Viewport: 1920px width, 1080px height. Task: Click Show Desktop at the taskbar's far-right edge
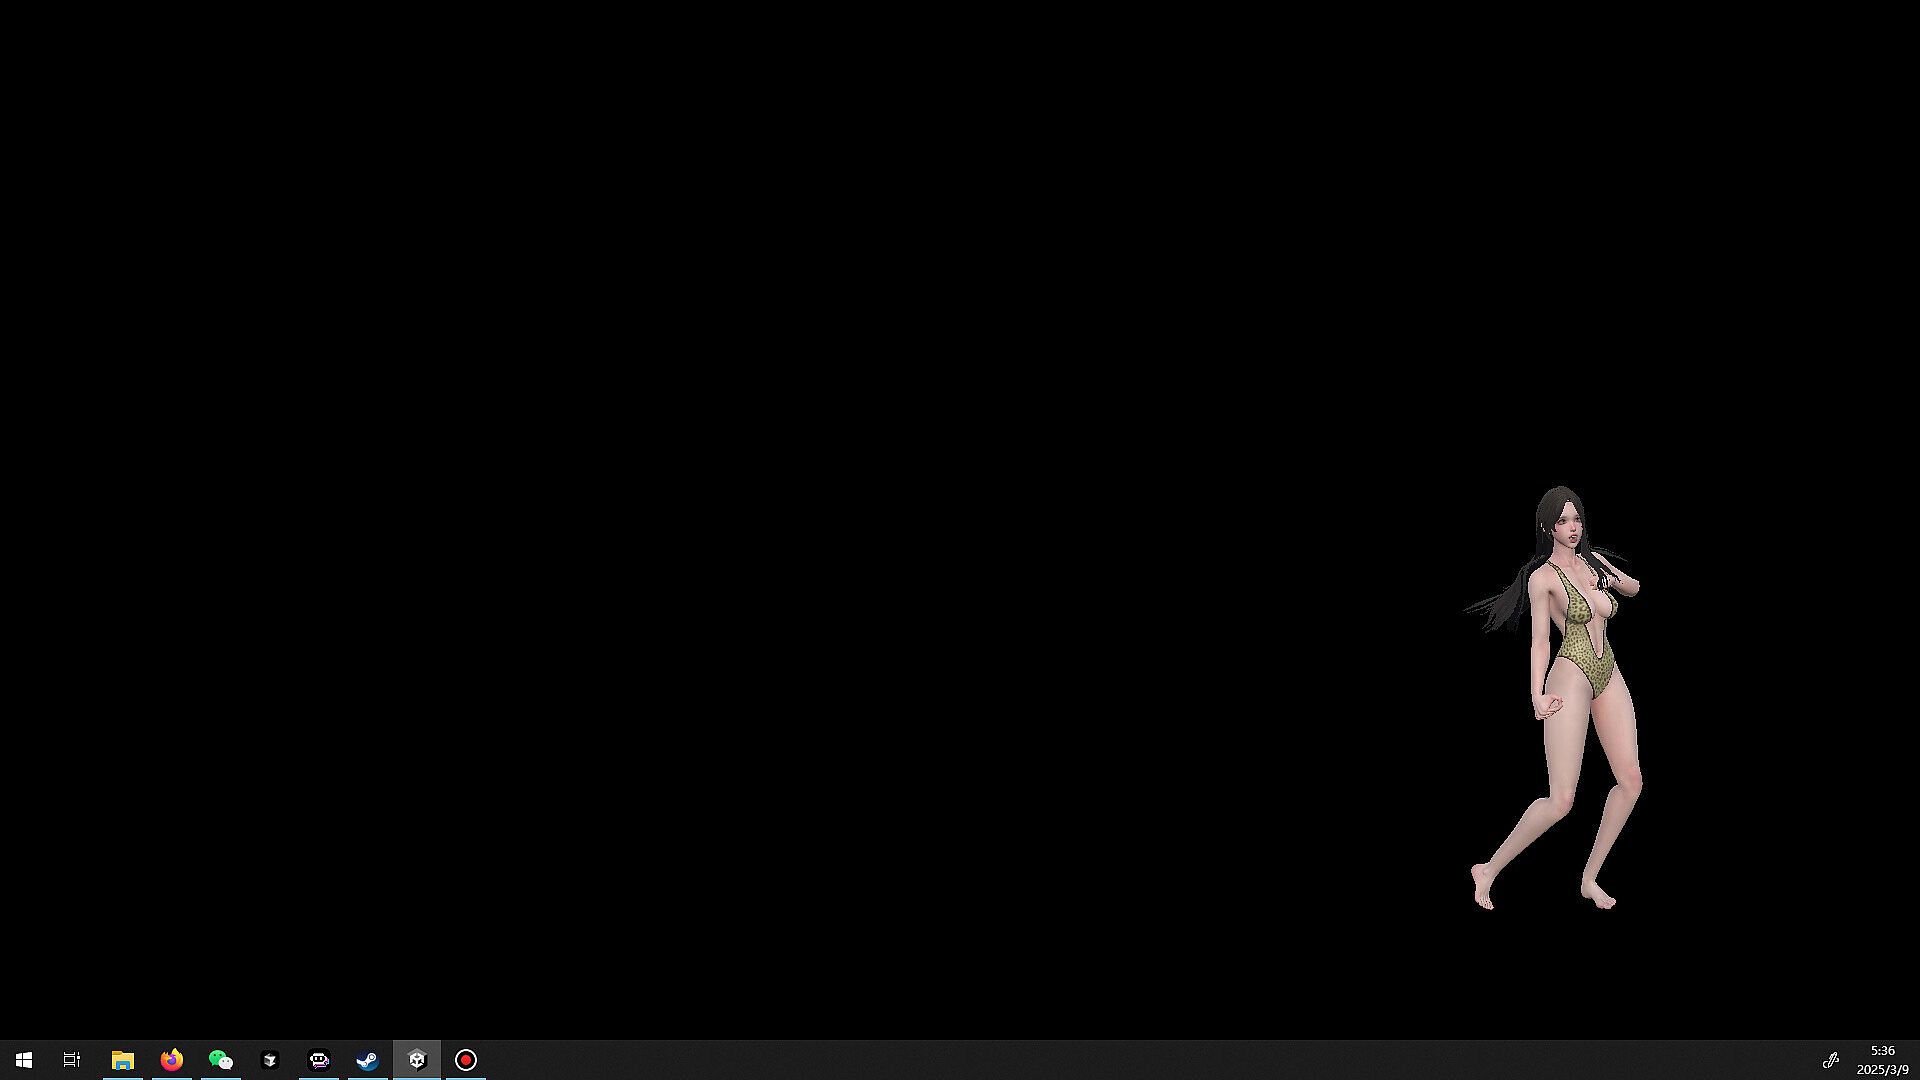(x=1917, y=1060)
